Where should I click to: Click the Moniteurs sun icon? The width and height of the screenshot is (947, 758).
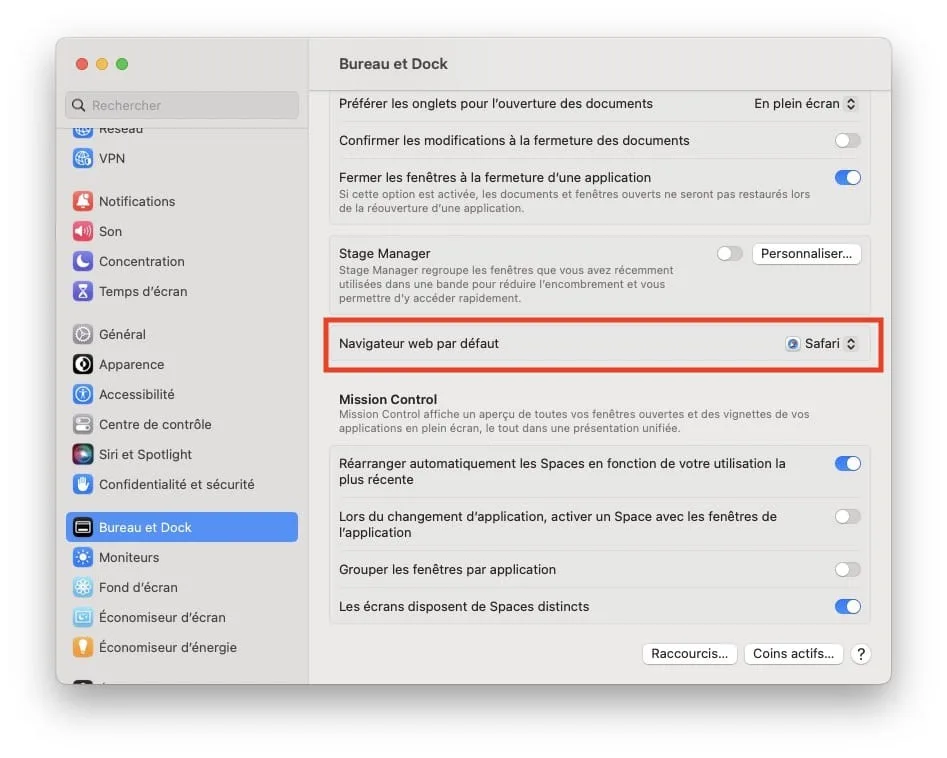tap(83, 557)
